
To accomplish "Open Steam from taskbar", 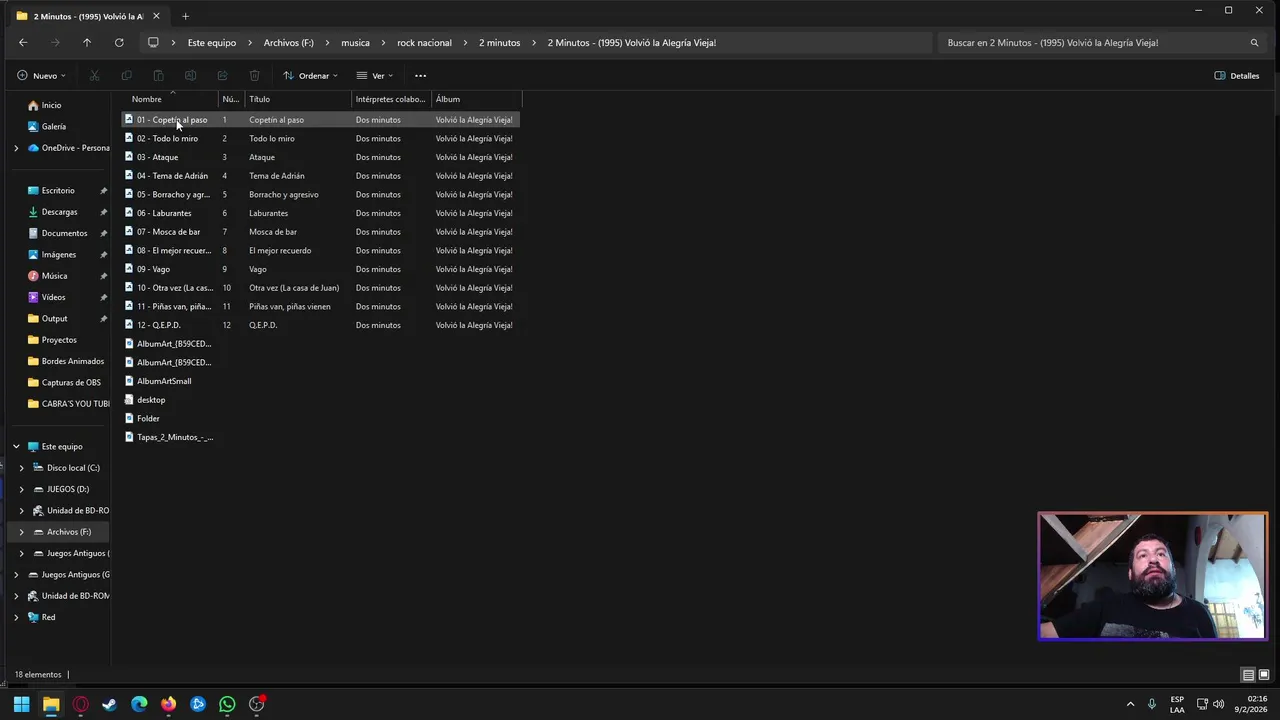I will pyautogui.click(x=109, y=704).
